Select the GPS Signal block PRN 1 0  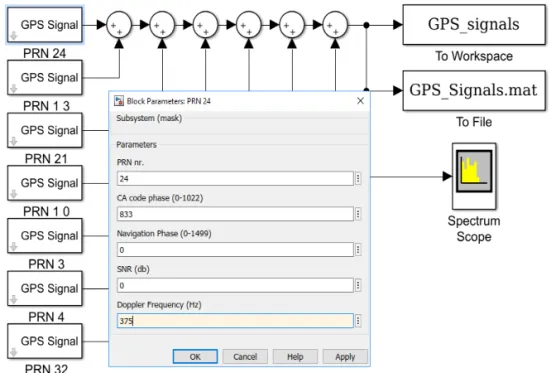45,183
